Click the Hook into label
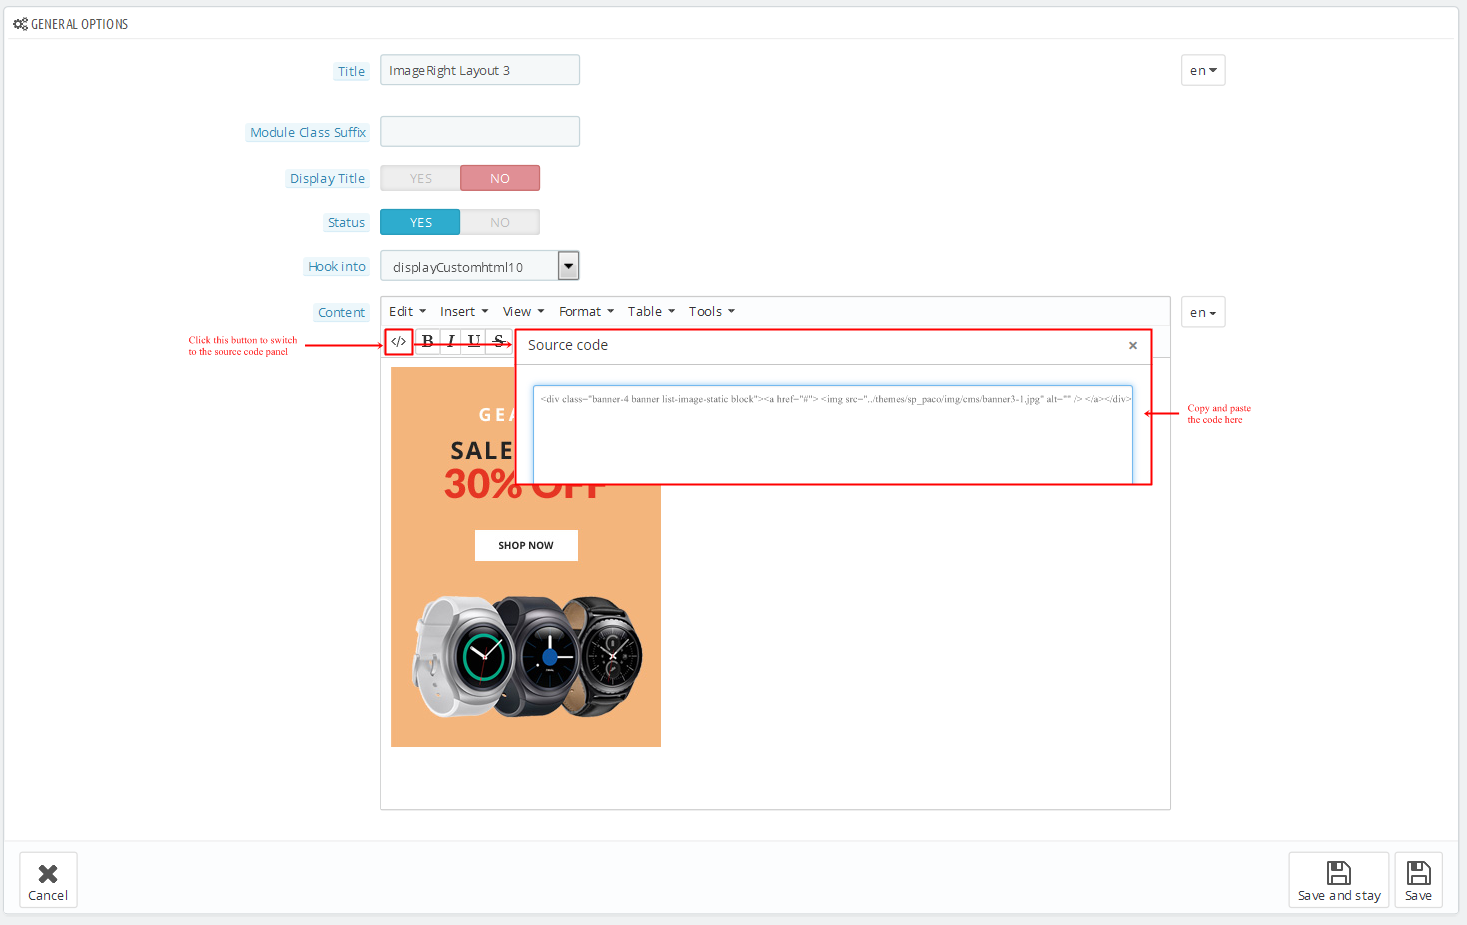 337,266
